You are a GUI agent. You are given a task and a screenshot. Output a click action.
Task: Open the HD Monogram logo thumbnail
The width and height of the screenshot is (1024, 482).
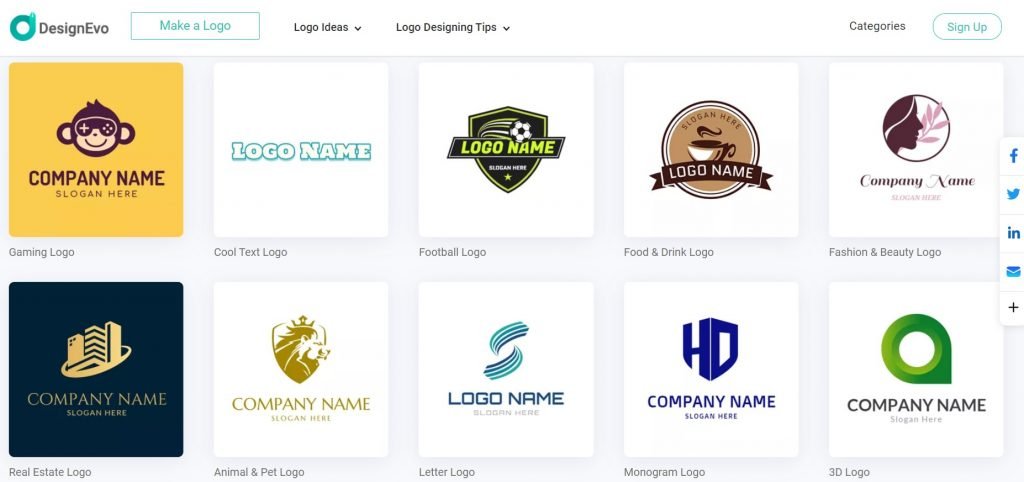pyautogui.click(x=711, y=369)
